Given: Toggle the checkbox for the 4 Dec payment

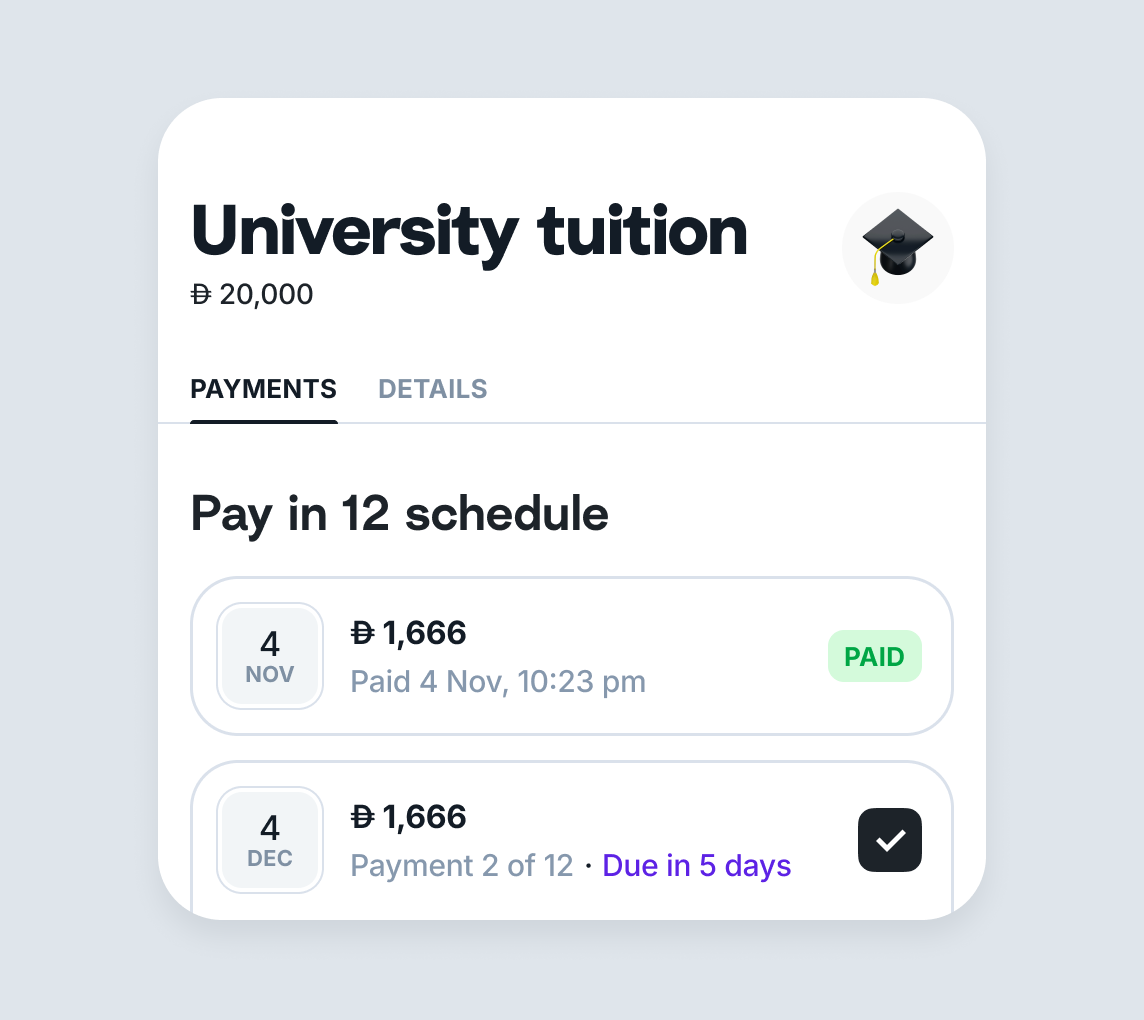Looking at the screenshot, I should [x=889, y=840].
